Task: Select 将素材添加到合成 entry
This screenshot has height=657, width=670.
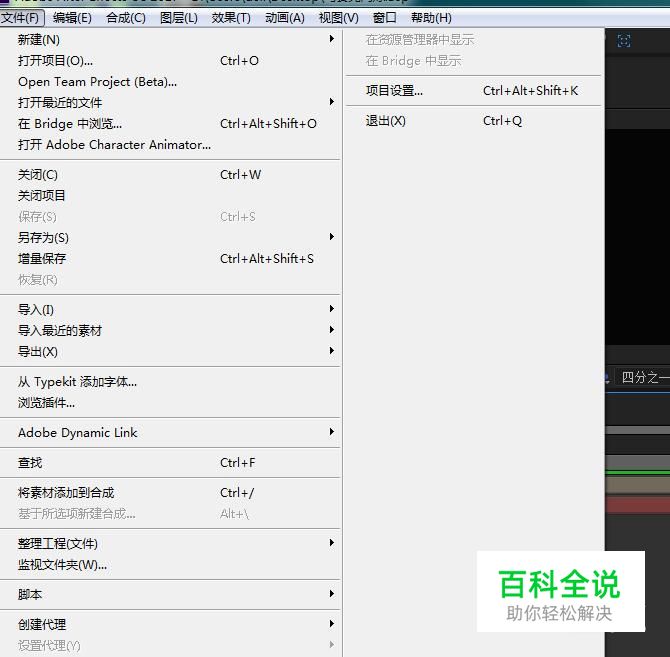Action: tap(170, 493)
